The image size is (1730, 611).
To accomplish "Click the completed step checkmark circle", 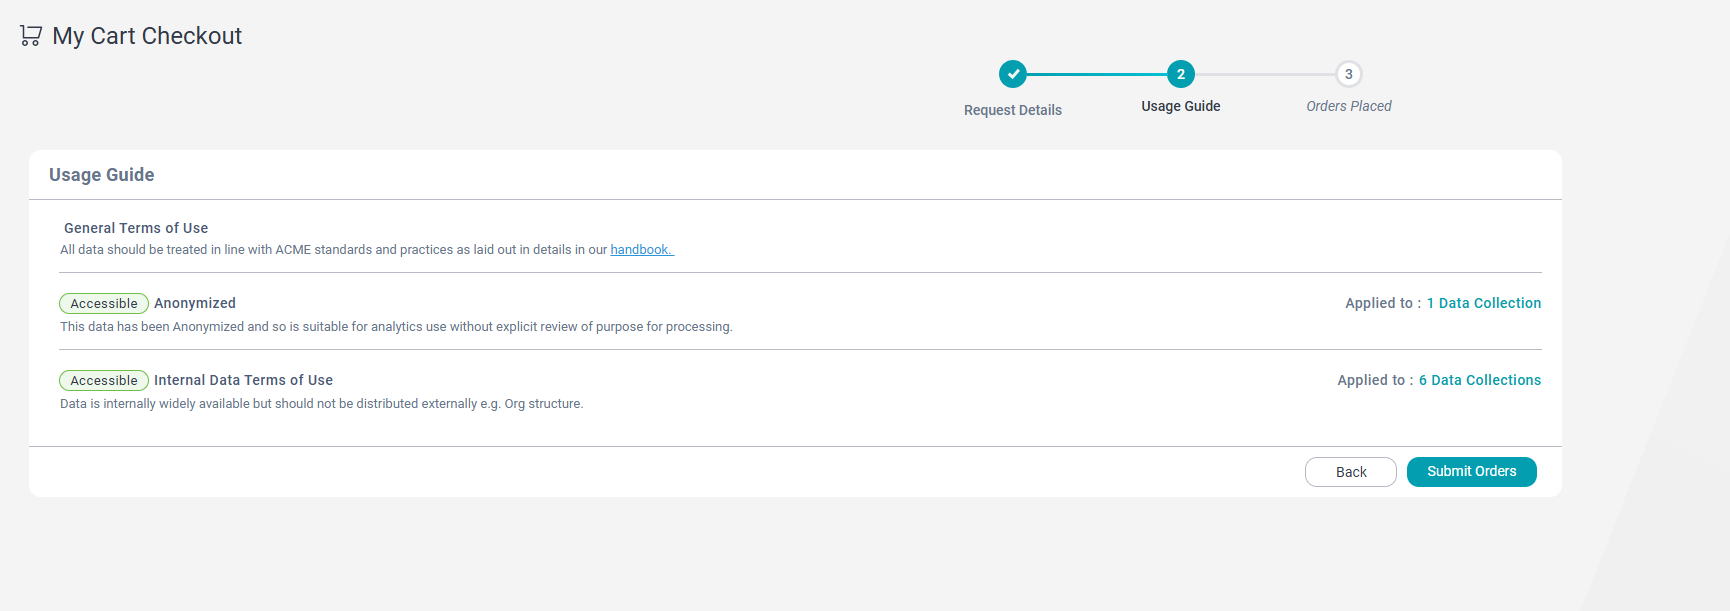I will tap(1013, 74).
